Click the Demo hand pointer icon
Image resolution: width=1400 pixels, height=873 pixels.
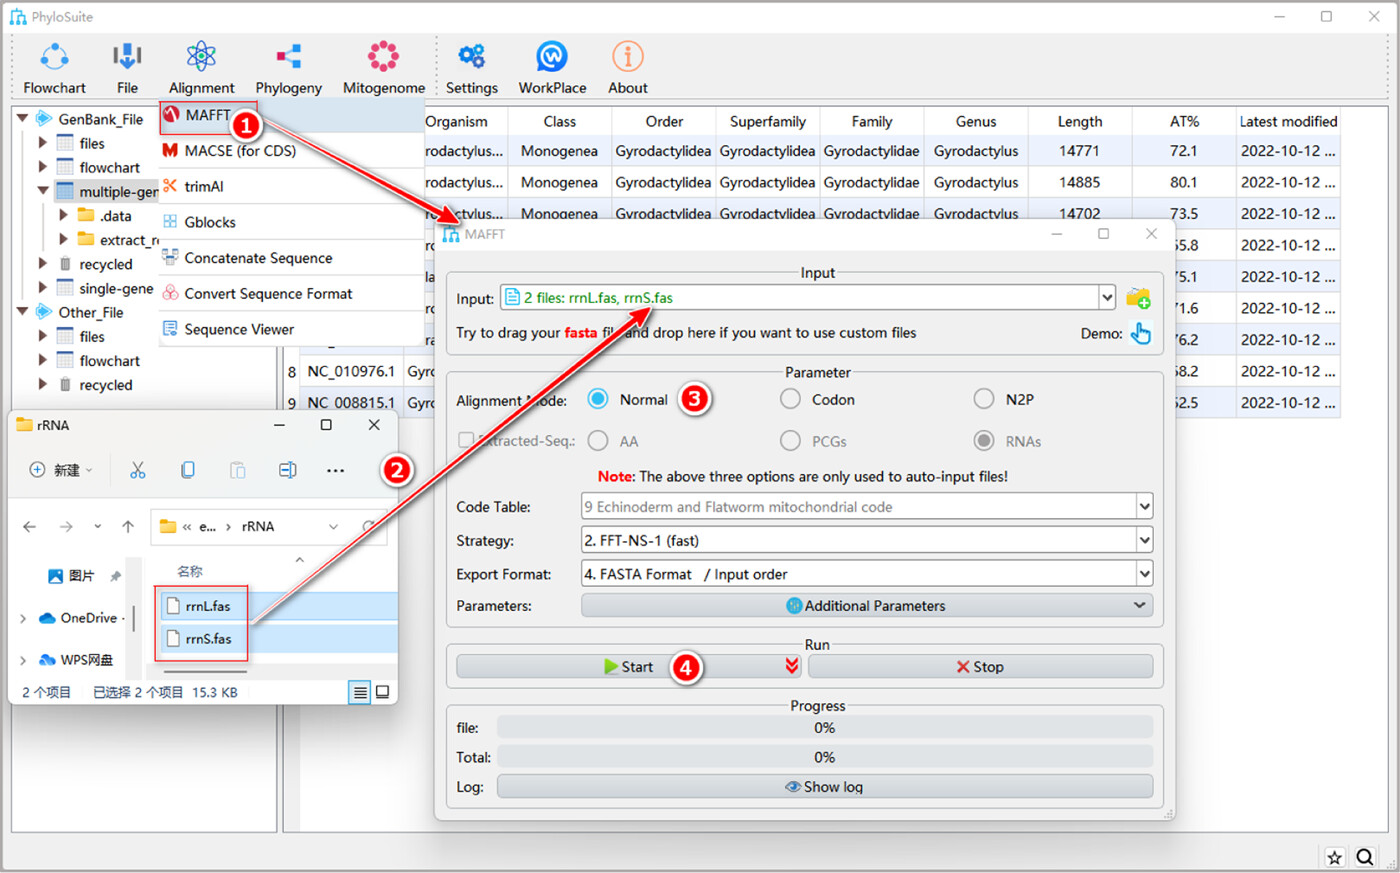click(1140, 333)
